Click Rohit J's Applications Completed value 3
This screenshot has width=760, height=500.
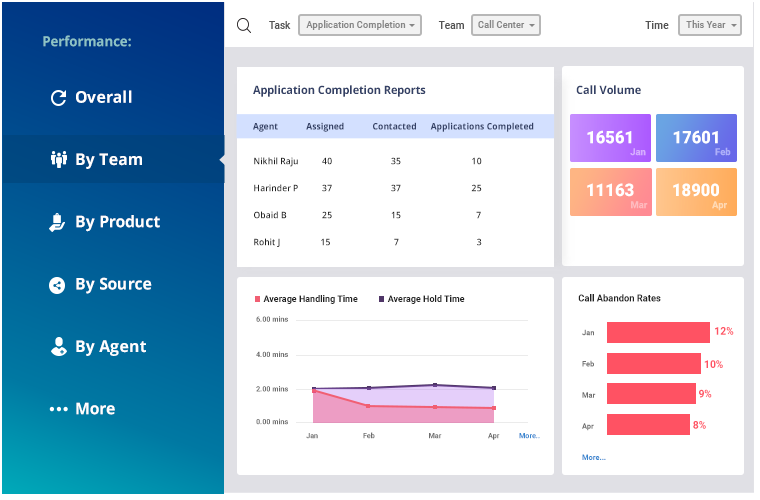click(479, 242)
